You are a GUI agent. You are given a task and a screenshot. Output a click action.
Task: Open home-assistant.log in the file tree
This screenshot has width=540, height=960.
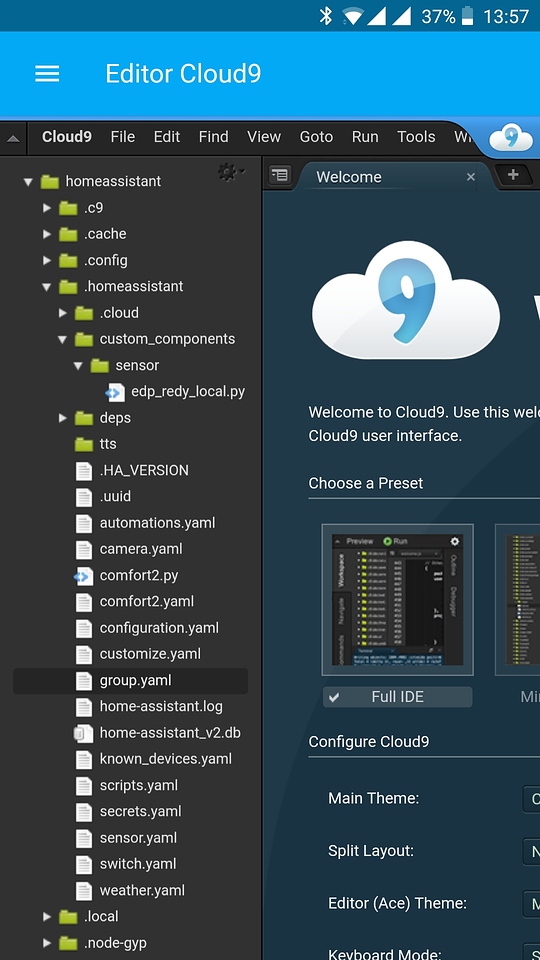[161, 707]
